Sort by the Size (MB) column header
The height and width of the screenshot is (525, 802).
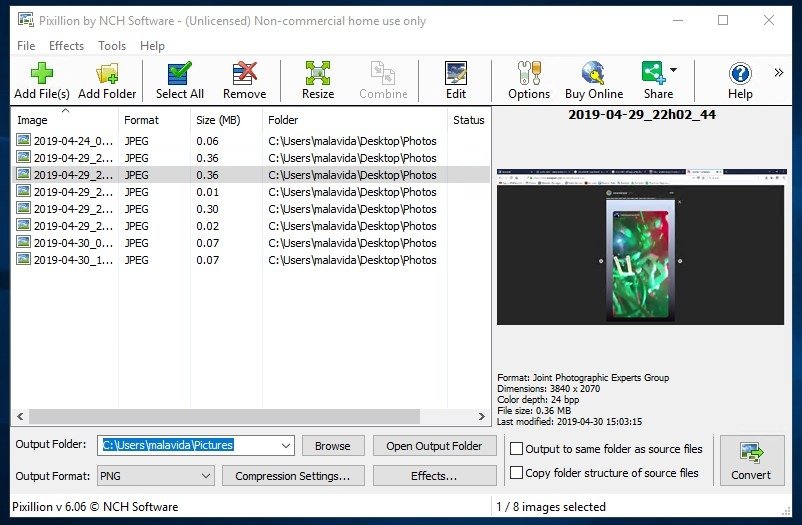227,120
